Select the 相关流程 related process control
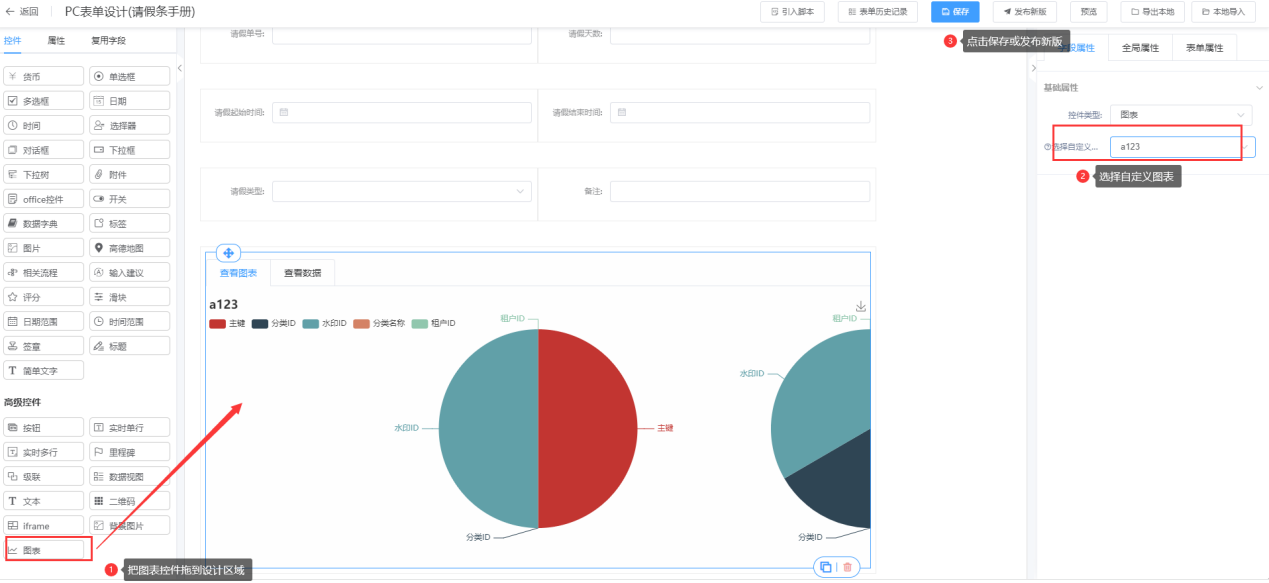This screenshot has height=583, width=1269. pos(43,272)
